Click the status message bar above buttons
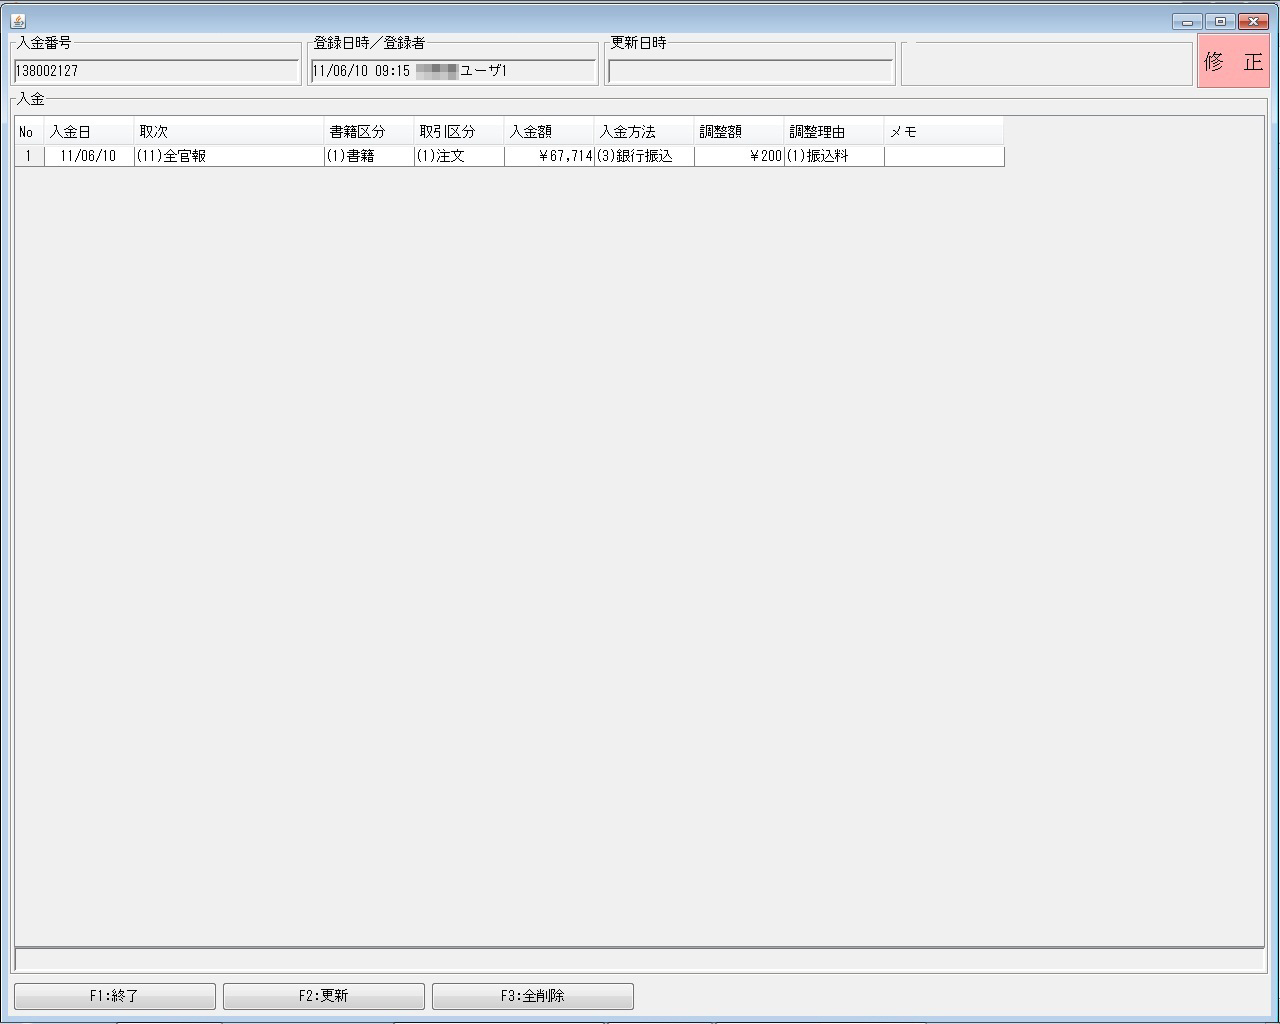The image size is (1280, 1024). (639, 960)
